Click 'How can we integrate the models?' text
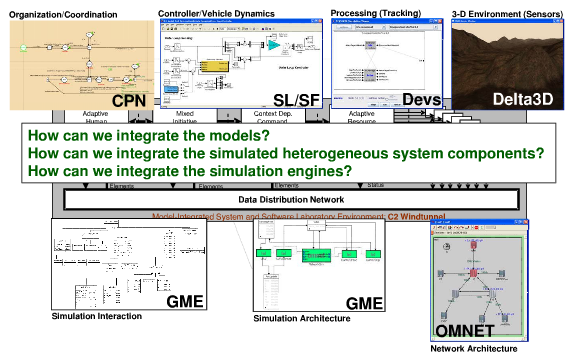570x361 pixels. [149, 136]
